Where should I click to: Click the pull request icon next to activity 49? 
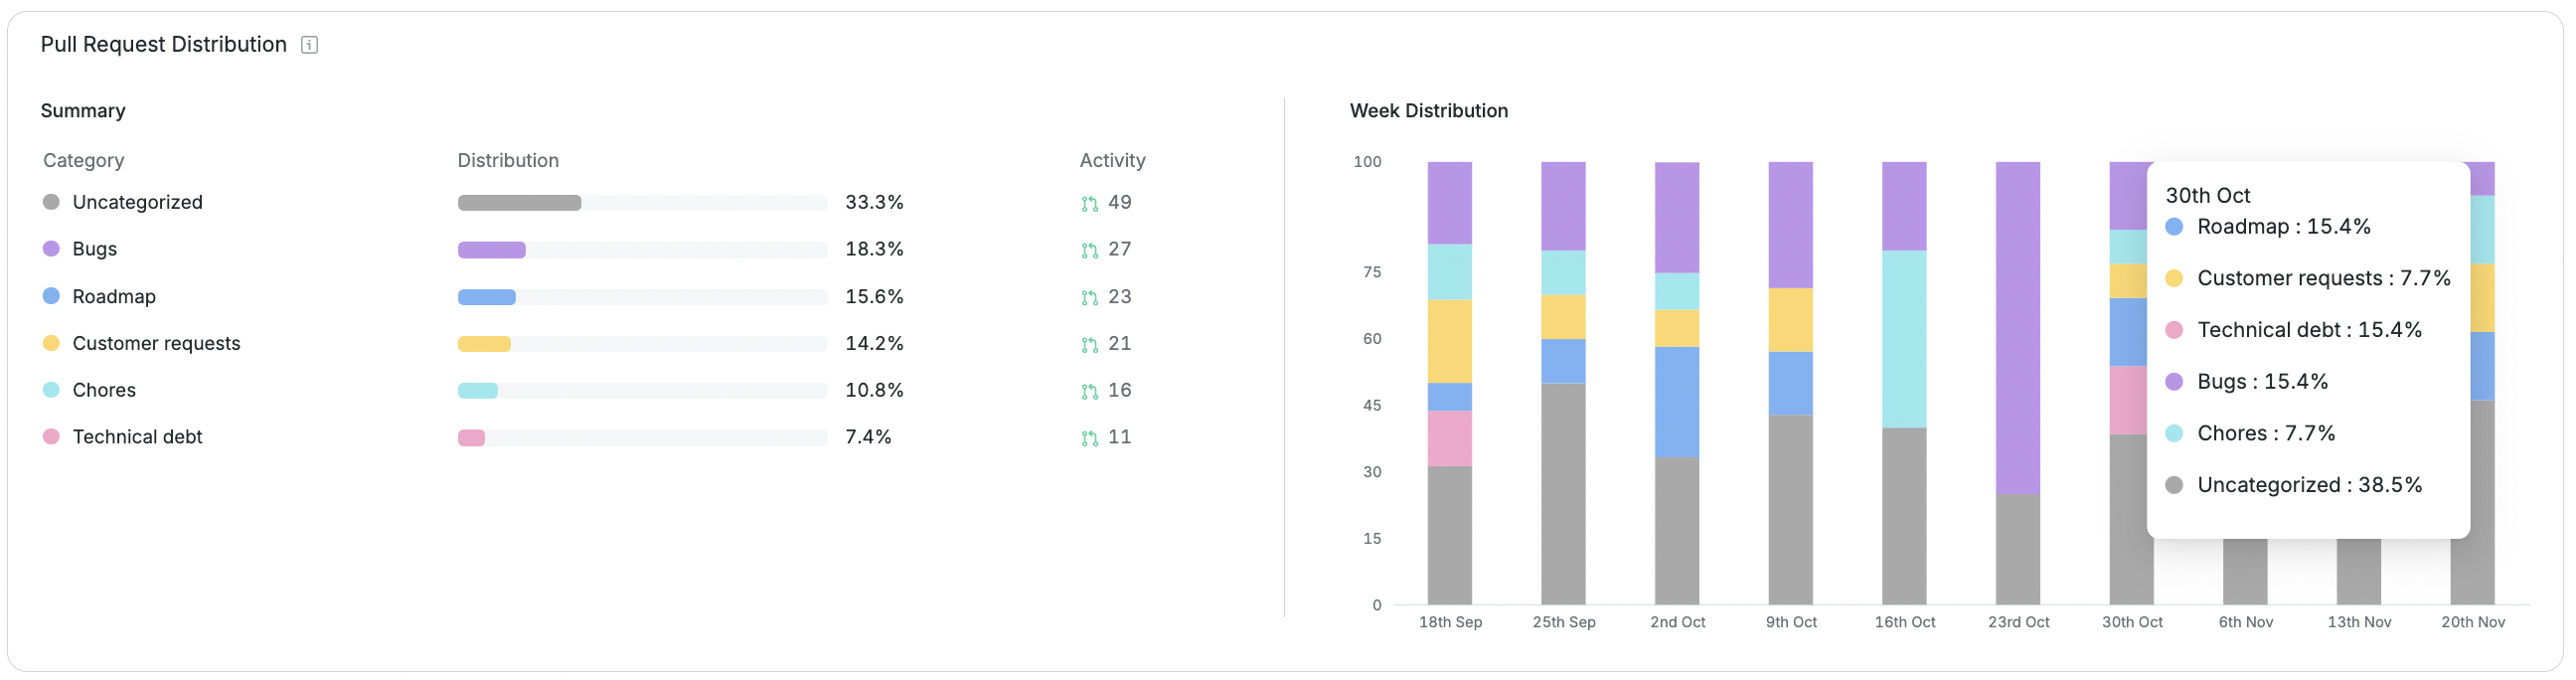click(1089, 202)
